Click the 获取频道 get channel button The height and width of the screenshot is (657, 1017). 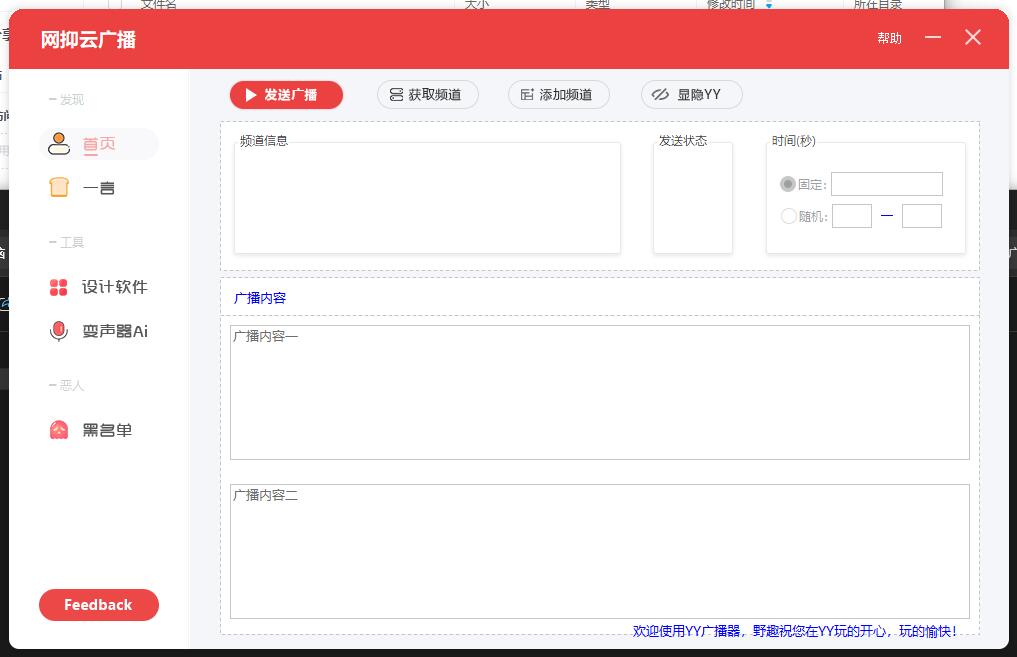pyautogui.click(x=427, y=95)
